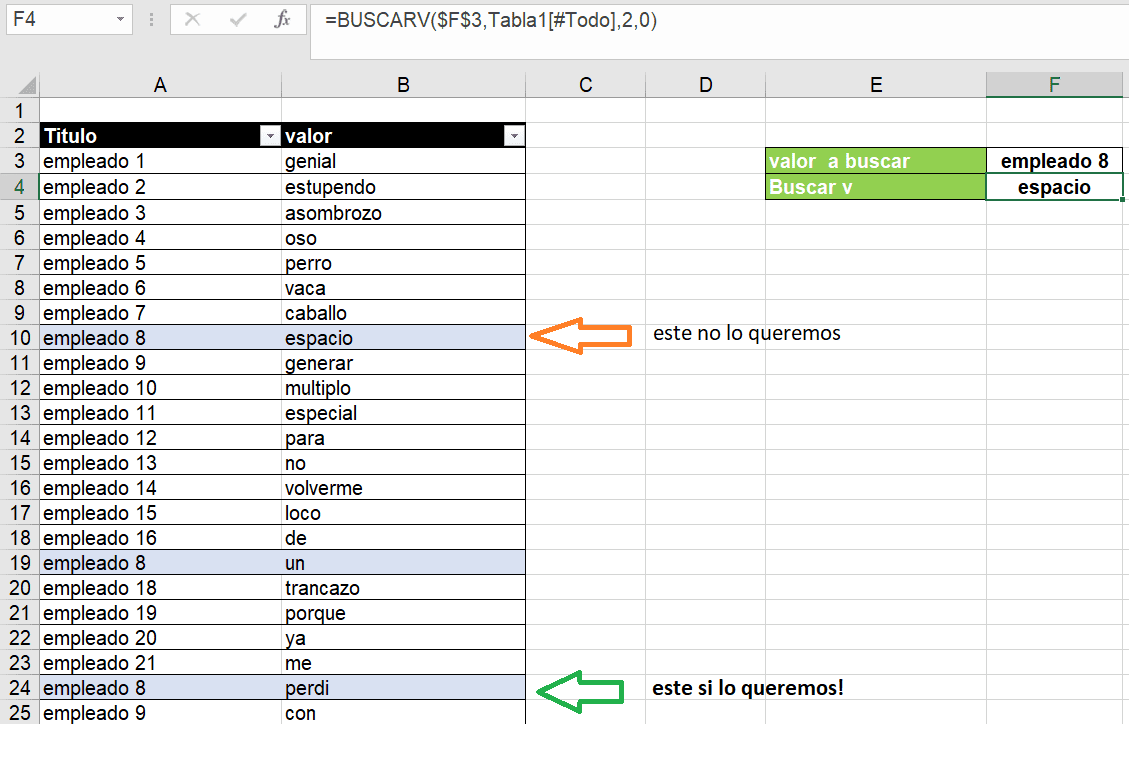Image resolution: width=1129 pixels, height=757 pixels.
Task: Click the Enter checkmark formula bar icon
Action: [238, 19]
